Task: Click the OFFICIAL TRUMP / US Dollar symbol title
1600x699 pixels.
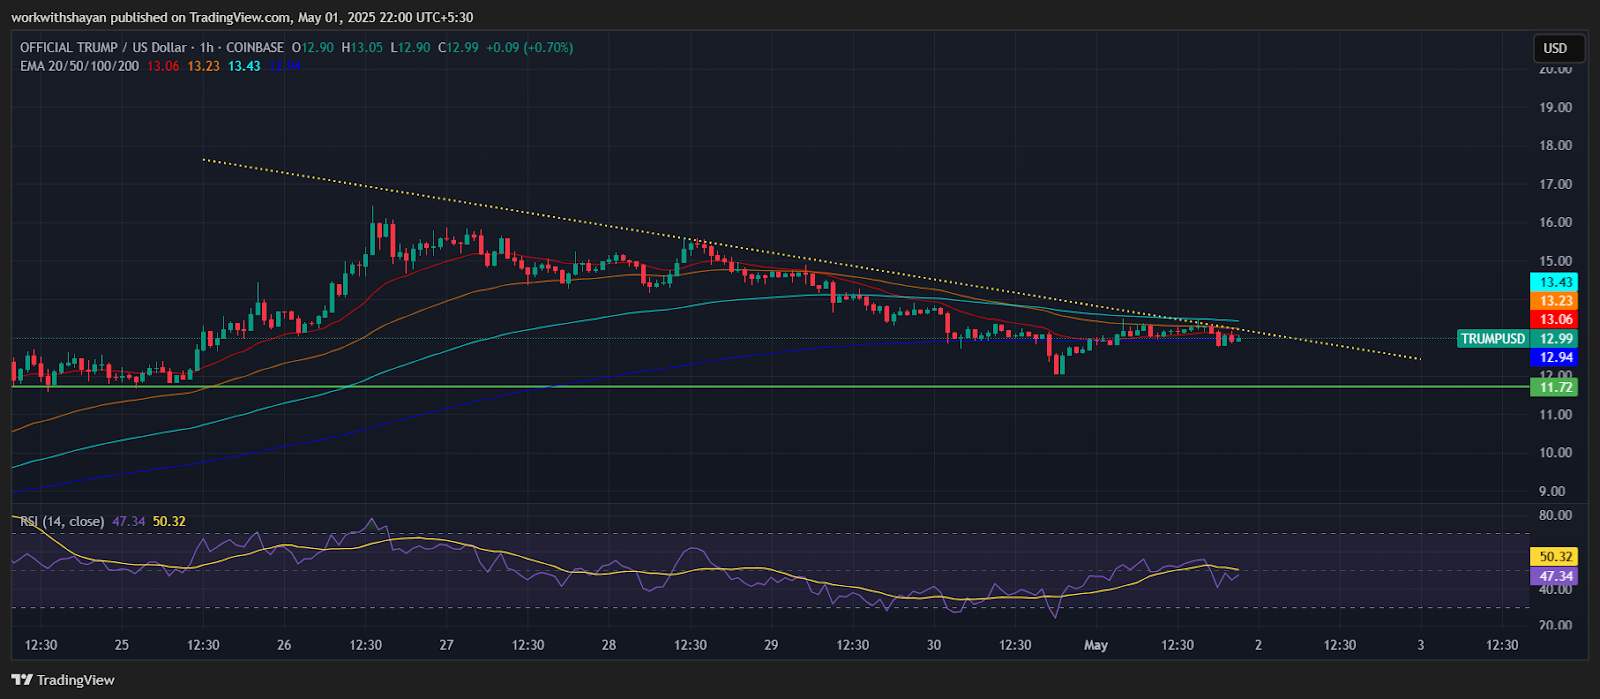Action: click(x=103, y=47)
